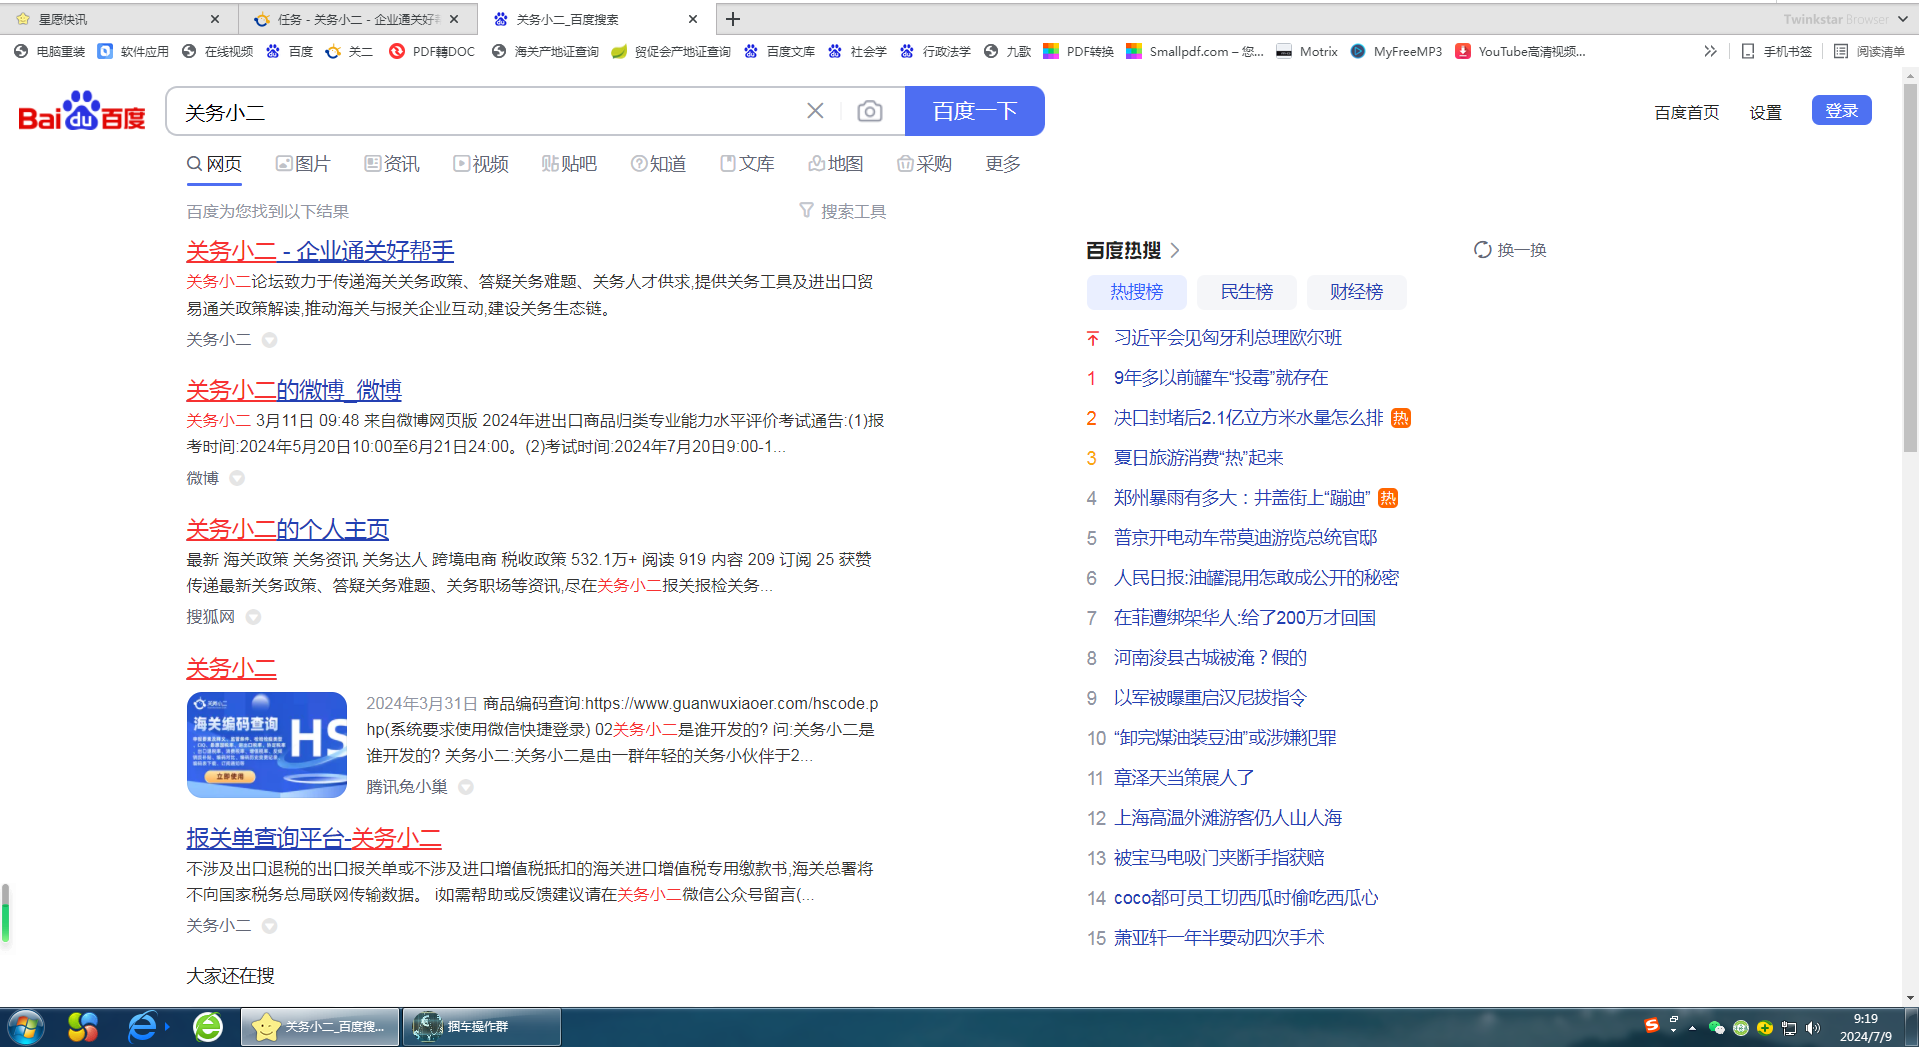This screenshot has width=1919, height=1047.
Task: Click Sogou input method tray icon
Action: (x=1652, y=1025)
